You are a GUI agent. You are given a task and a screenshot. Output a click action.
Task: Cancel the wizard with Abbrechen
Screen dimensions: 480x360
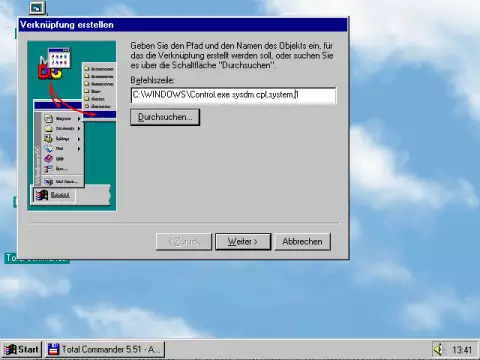pos(302,241)
